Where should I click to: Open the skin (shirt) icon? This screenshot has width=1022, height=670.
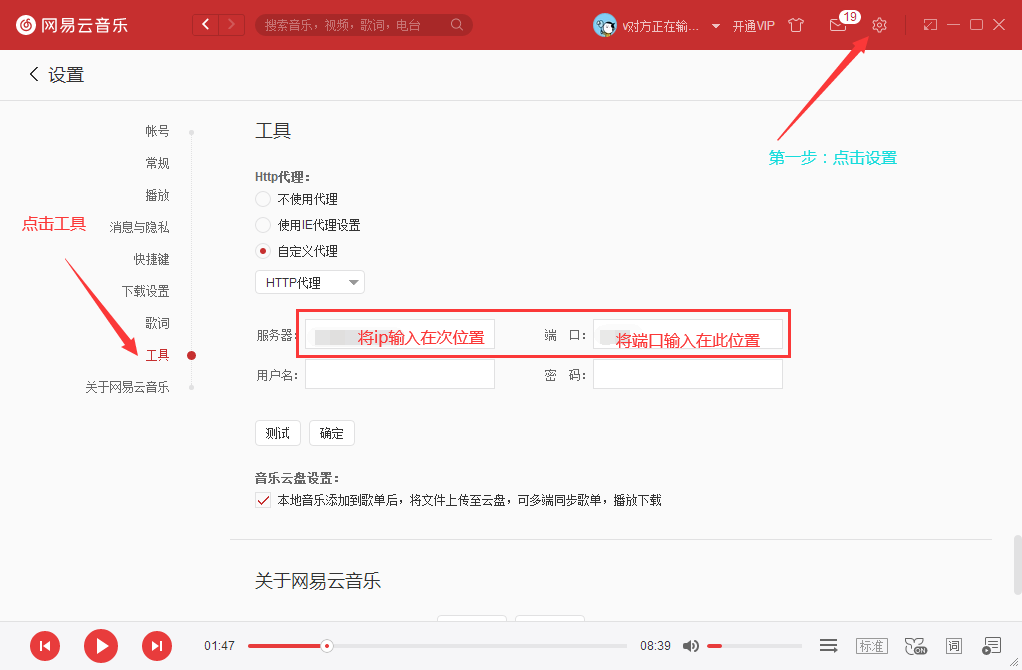click(796, 25)
